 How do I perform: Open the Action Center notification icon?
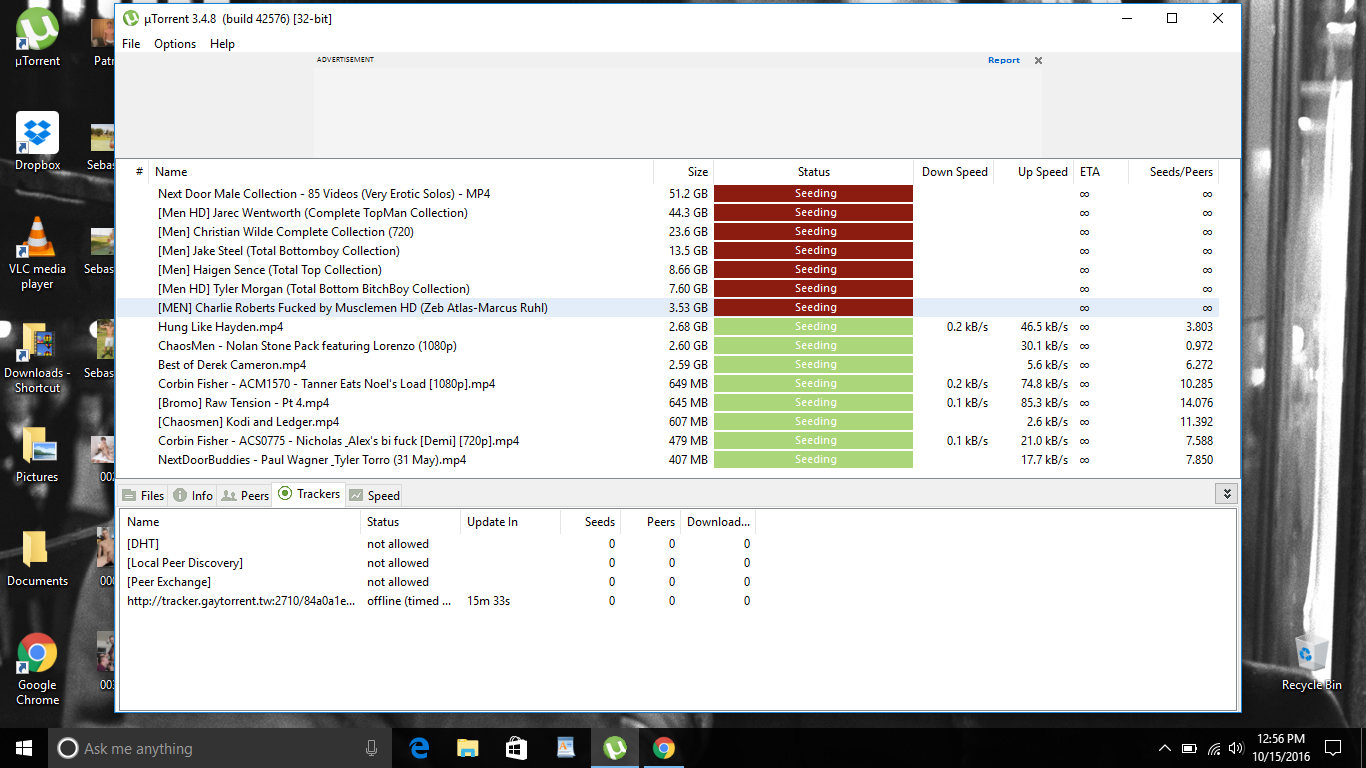pyautogui.click(x=1332, y=748)
